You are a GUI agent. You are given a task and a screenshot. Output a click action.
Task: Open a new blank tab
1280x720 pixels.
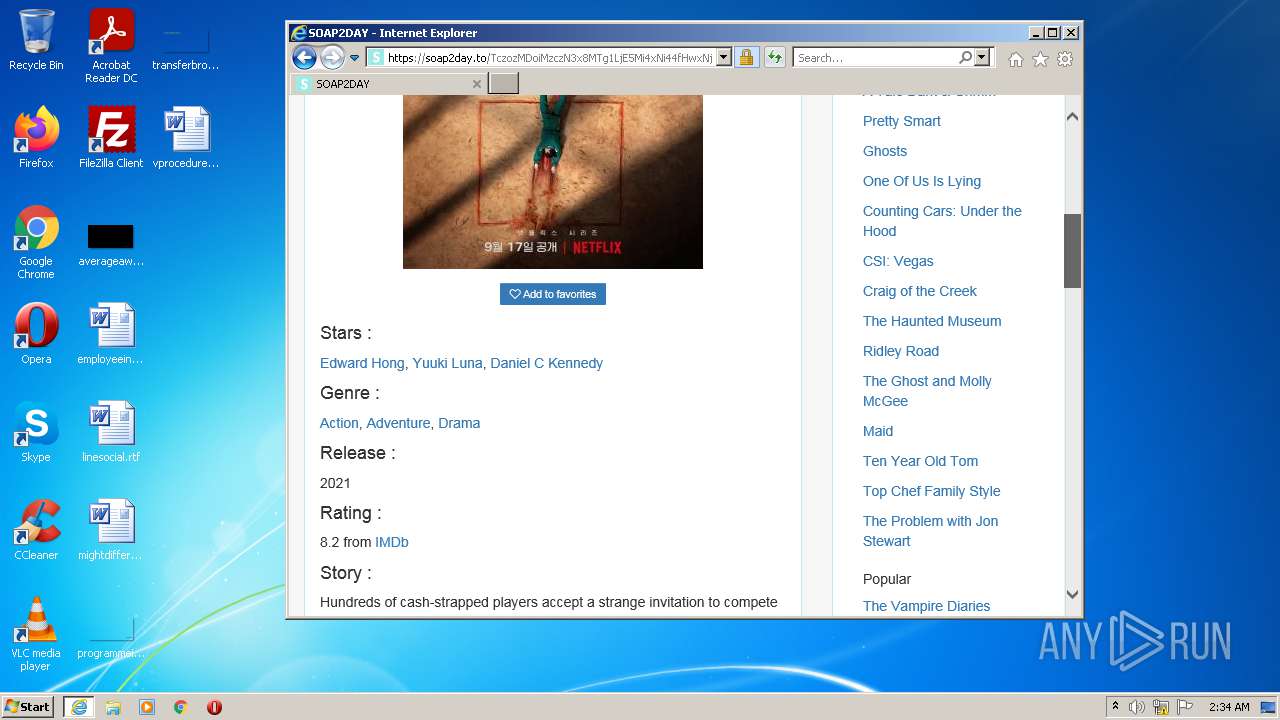(503, 83)
